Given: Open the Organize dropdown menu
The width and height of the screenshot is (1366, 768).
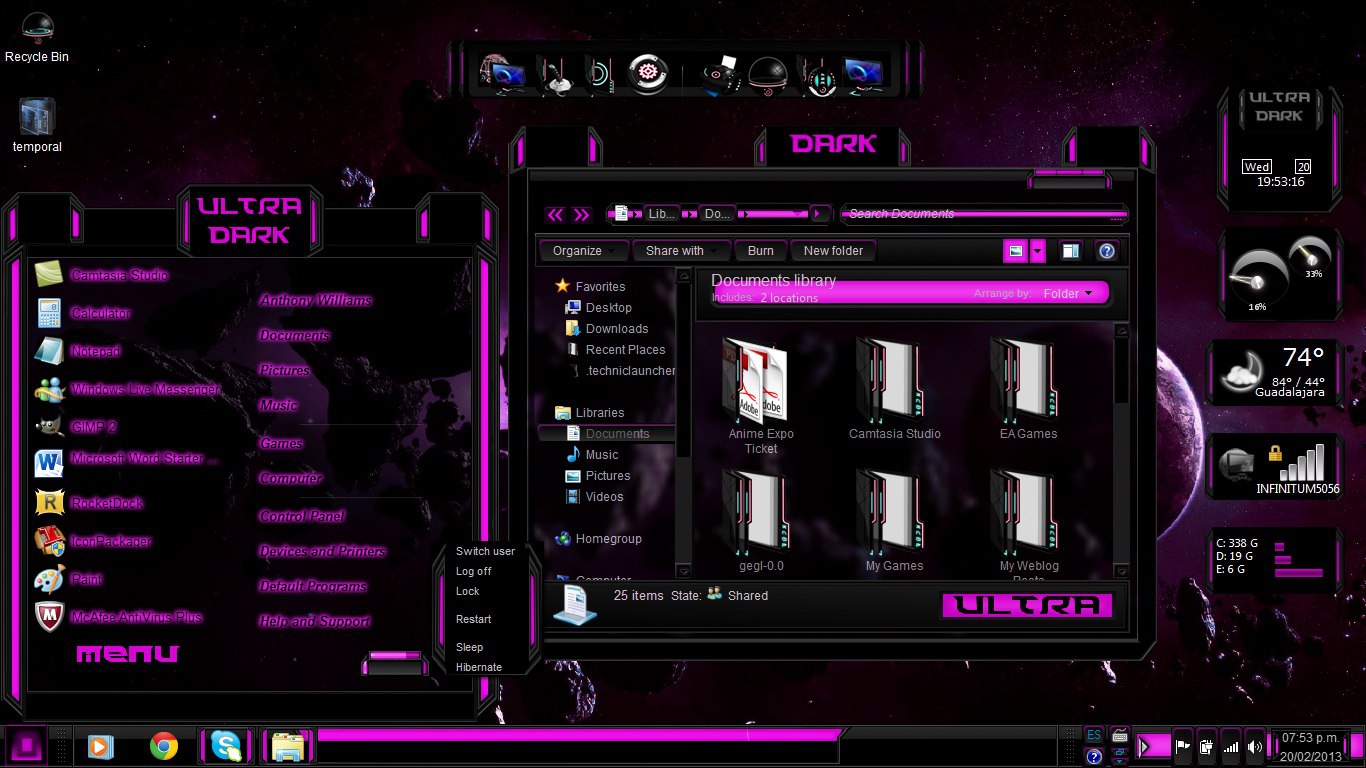Looking at the screenshot, I should click(586, 251).
